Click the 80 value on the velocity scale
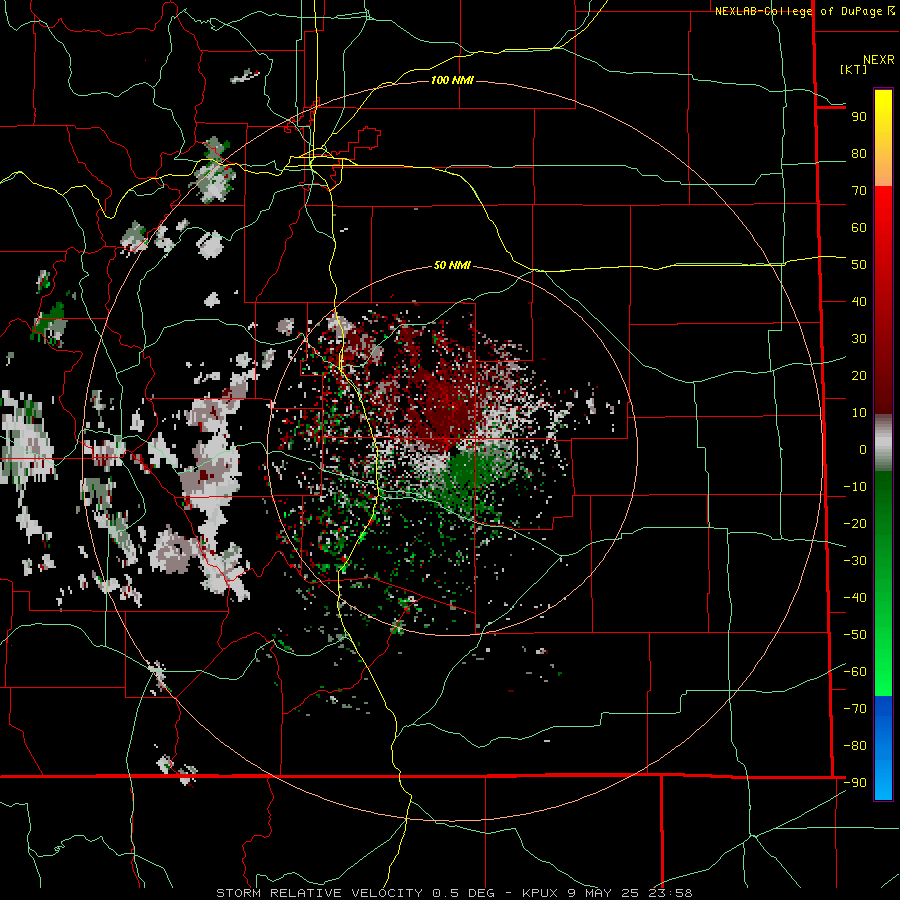Screen dimensions: 900x900 tap(859, 154)
